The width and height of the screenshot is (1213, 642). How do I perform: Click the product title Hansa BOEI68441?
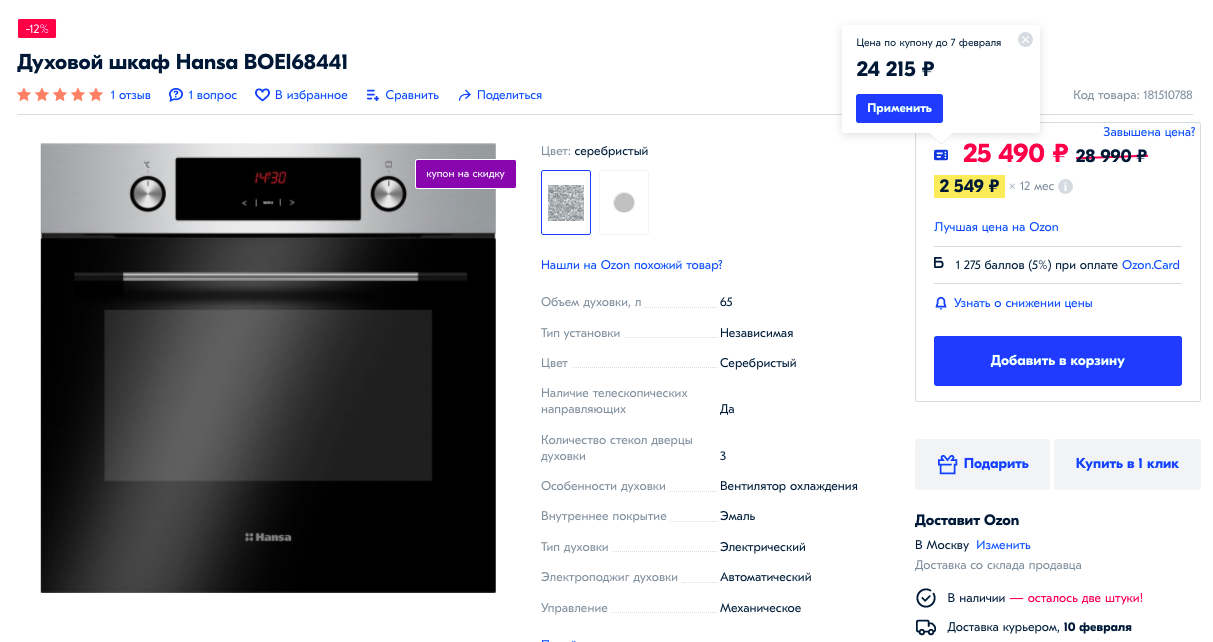tap(182, 63)
